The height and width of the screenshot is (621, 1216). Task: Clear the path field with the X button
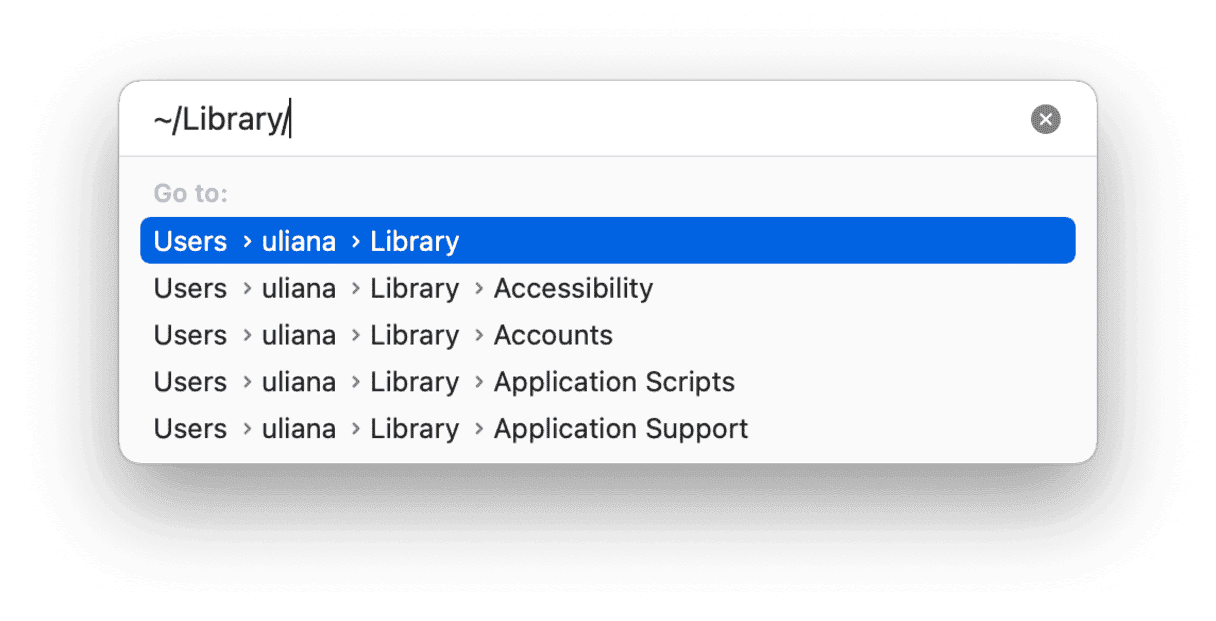(1045, 120)
